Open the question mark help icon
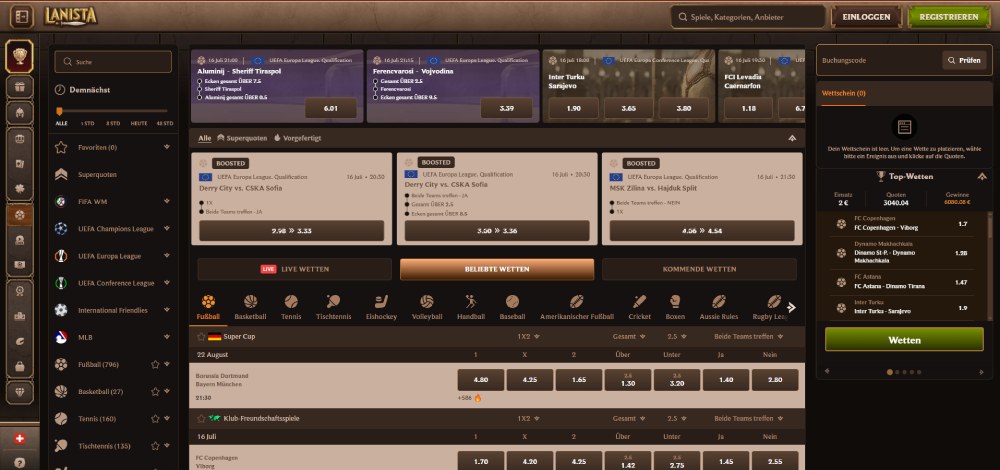 point(19,463)
